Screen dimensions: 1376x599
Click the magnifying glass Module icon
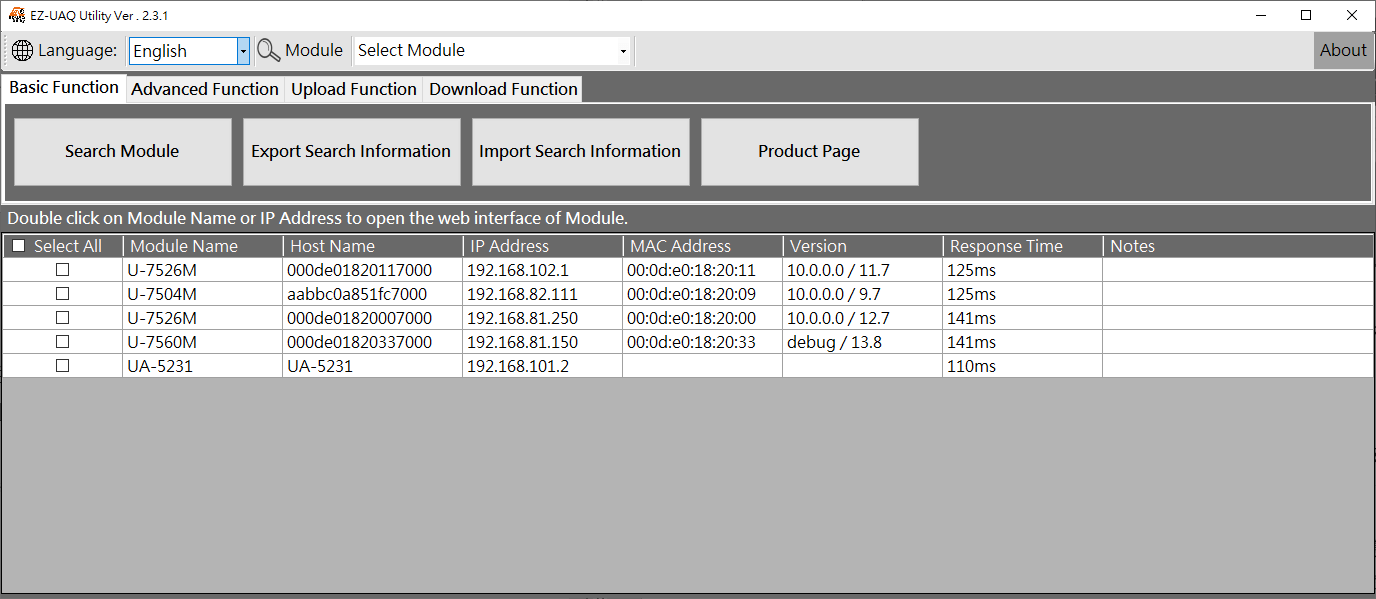268,49
